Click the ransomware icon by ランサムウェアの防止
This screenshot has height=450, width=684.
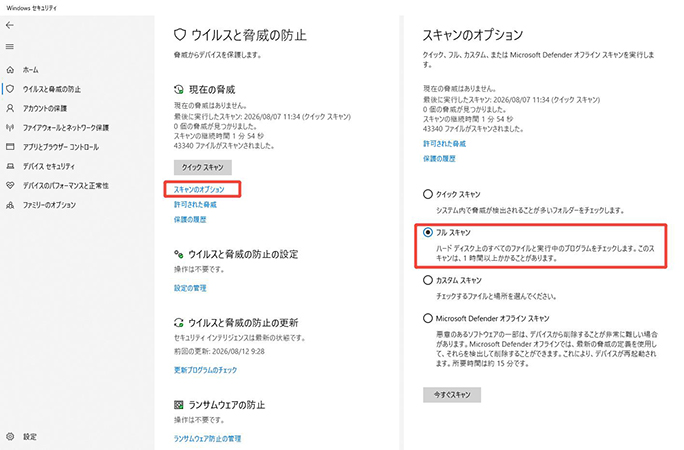[x=179, y=405]
